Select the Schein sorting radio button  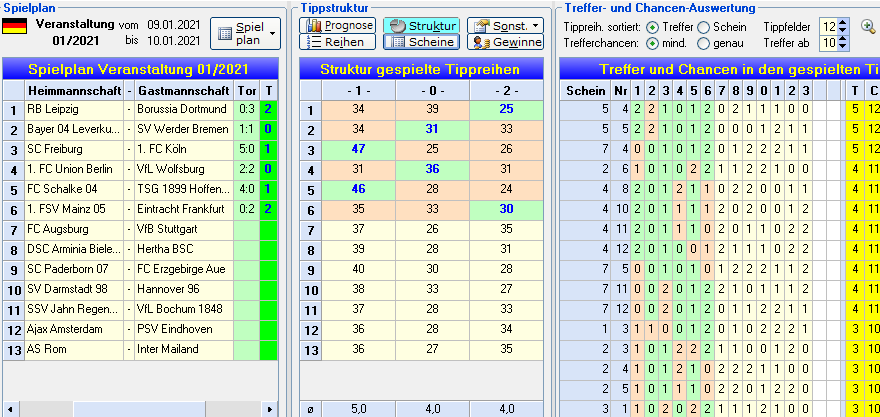click(x=703, y=27)
